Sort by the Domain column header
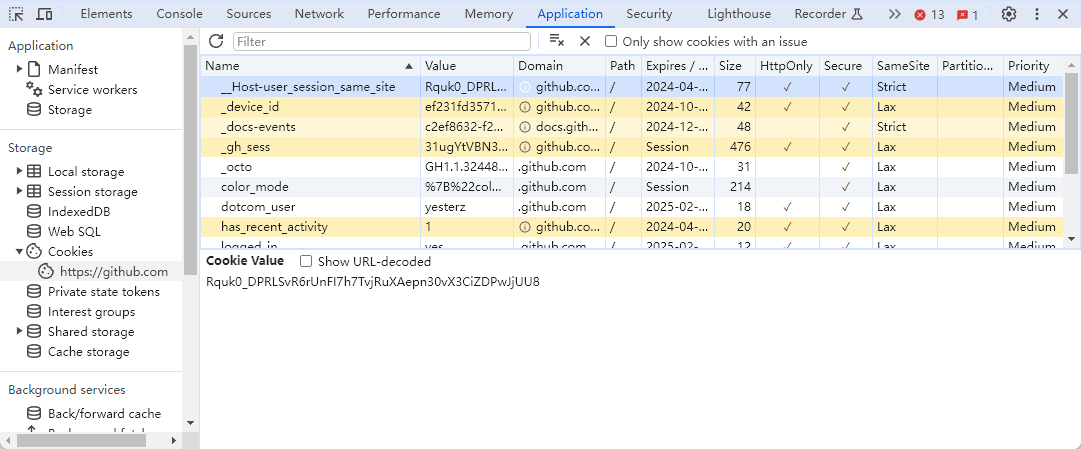This screenshot has height=449, width=1081. (x=560, y=66)
